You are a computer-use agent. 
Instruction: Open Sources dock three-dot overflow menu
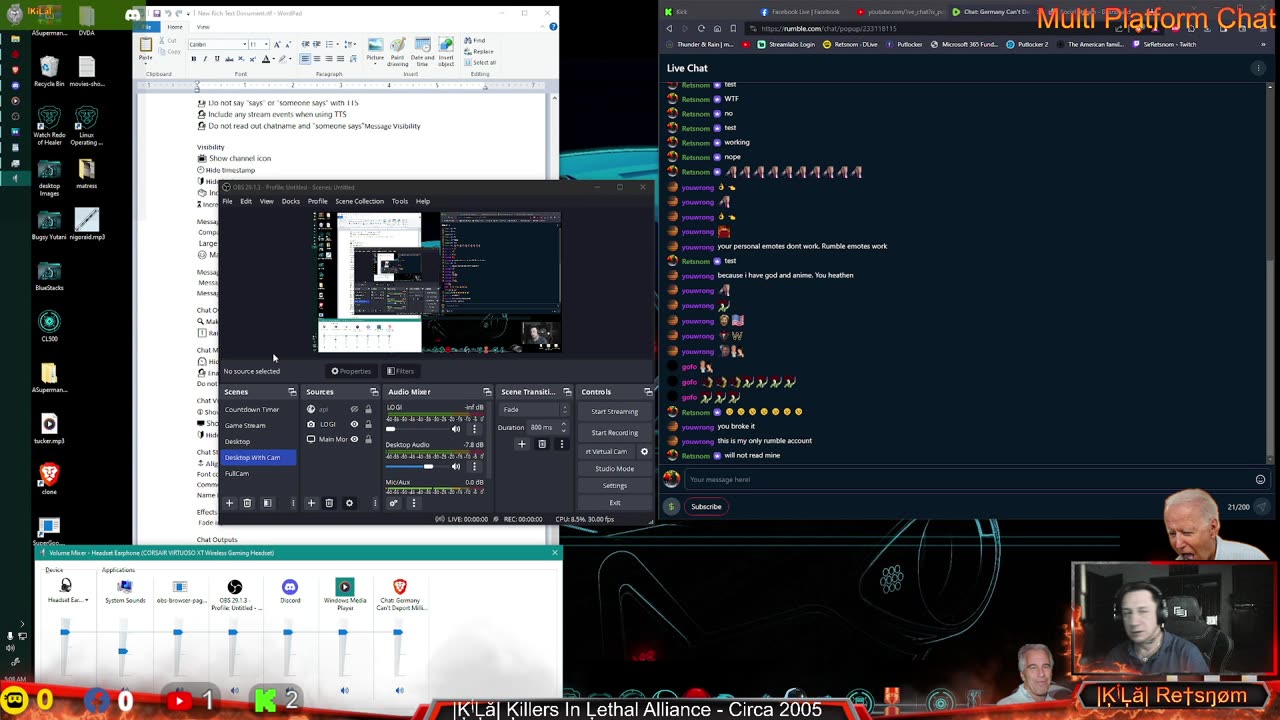375,503
